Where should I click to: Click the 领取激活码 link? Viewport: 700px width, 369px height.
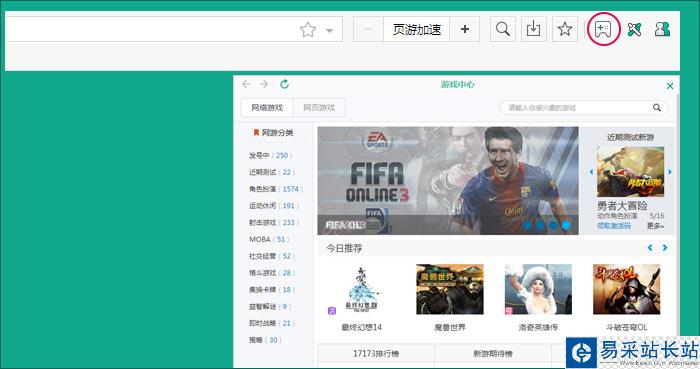coord(614,226)
